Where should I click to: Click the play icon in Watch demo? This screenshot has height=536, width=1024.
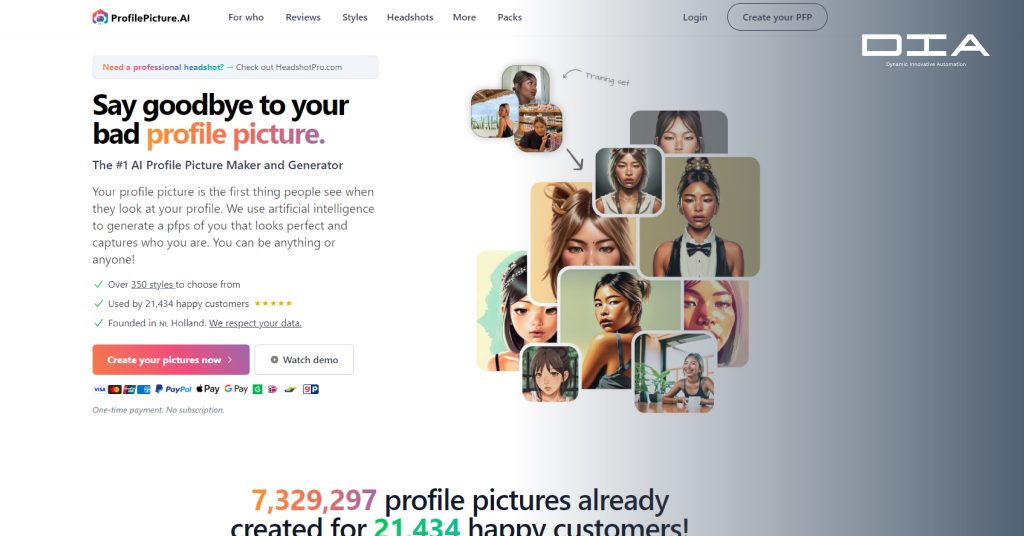[x=274, y=360]
